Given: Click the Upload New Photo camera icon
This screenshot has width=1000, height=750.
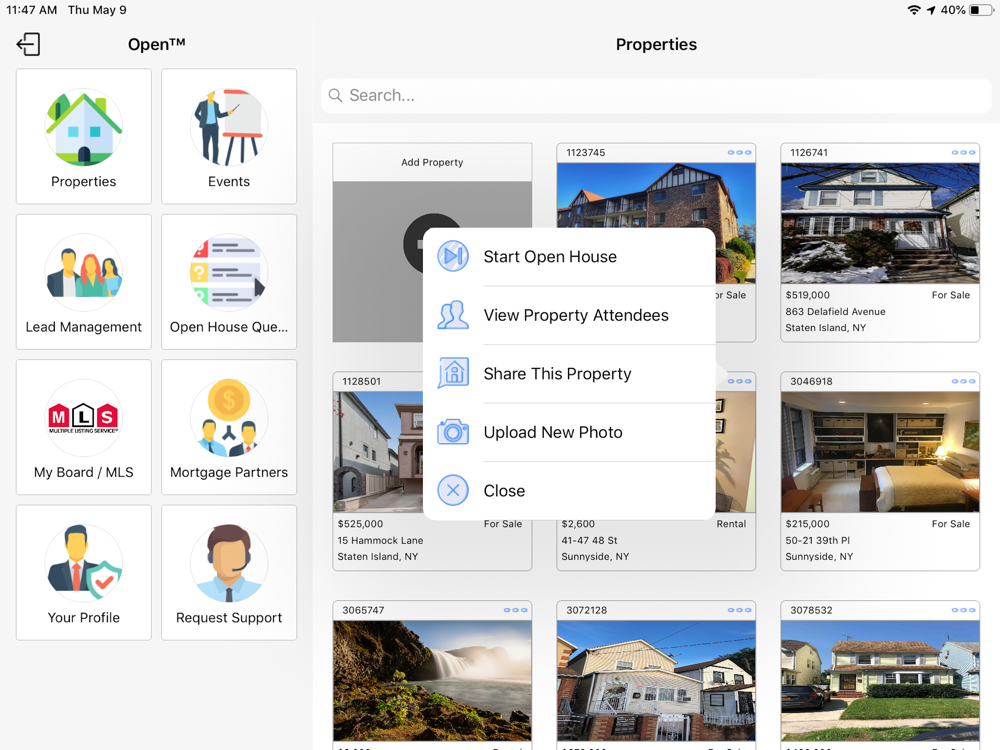Looking at the screenshot, I should pyautogui.click(x=453, y=432).
